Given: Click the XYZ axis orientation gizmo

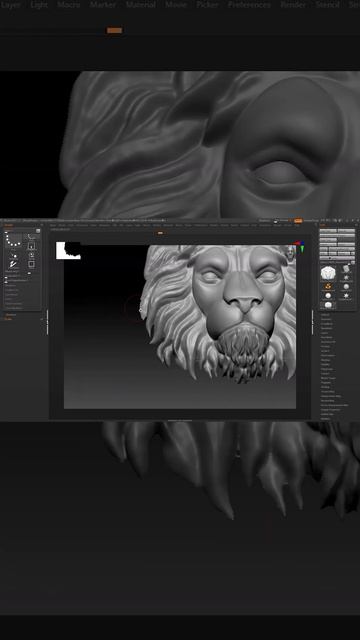Looking at the screenshot, I should point(300,246).
